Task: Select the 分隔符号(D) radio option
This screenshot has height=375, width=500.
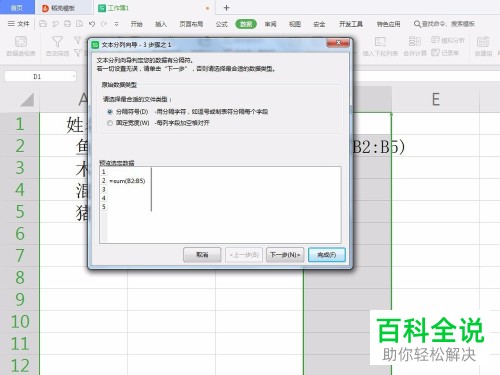Action: point(110,112)
